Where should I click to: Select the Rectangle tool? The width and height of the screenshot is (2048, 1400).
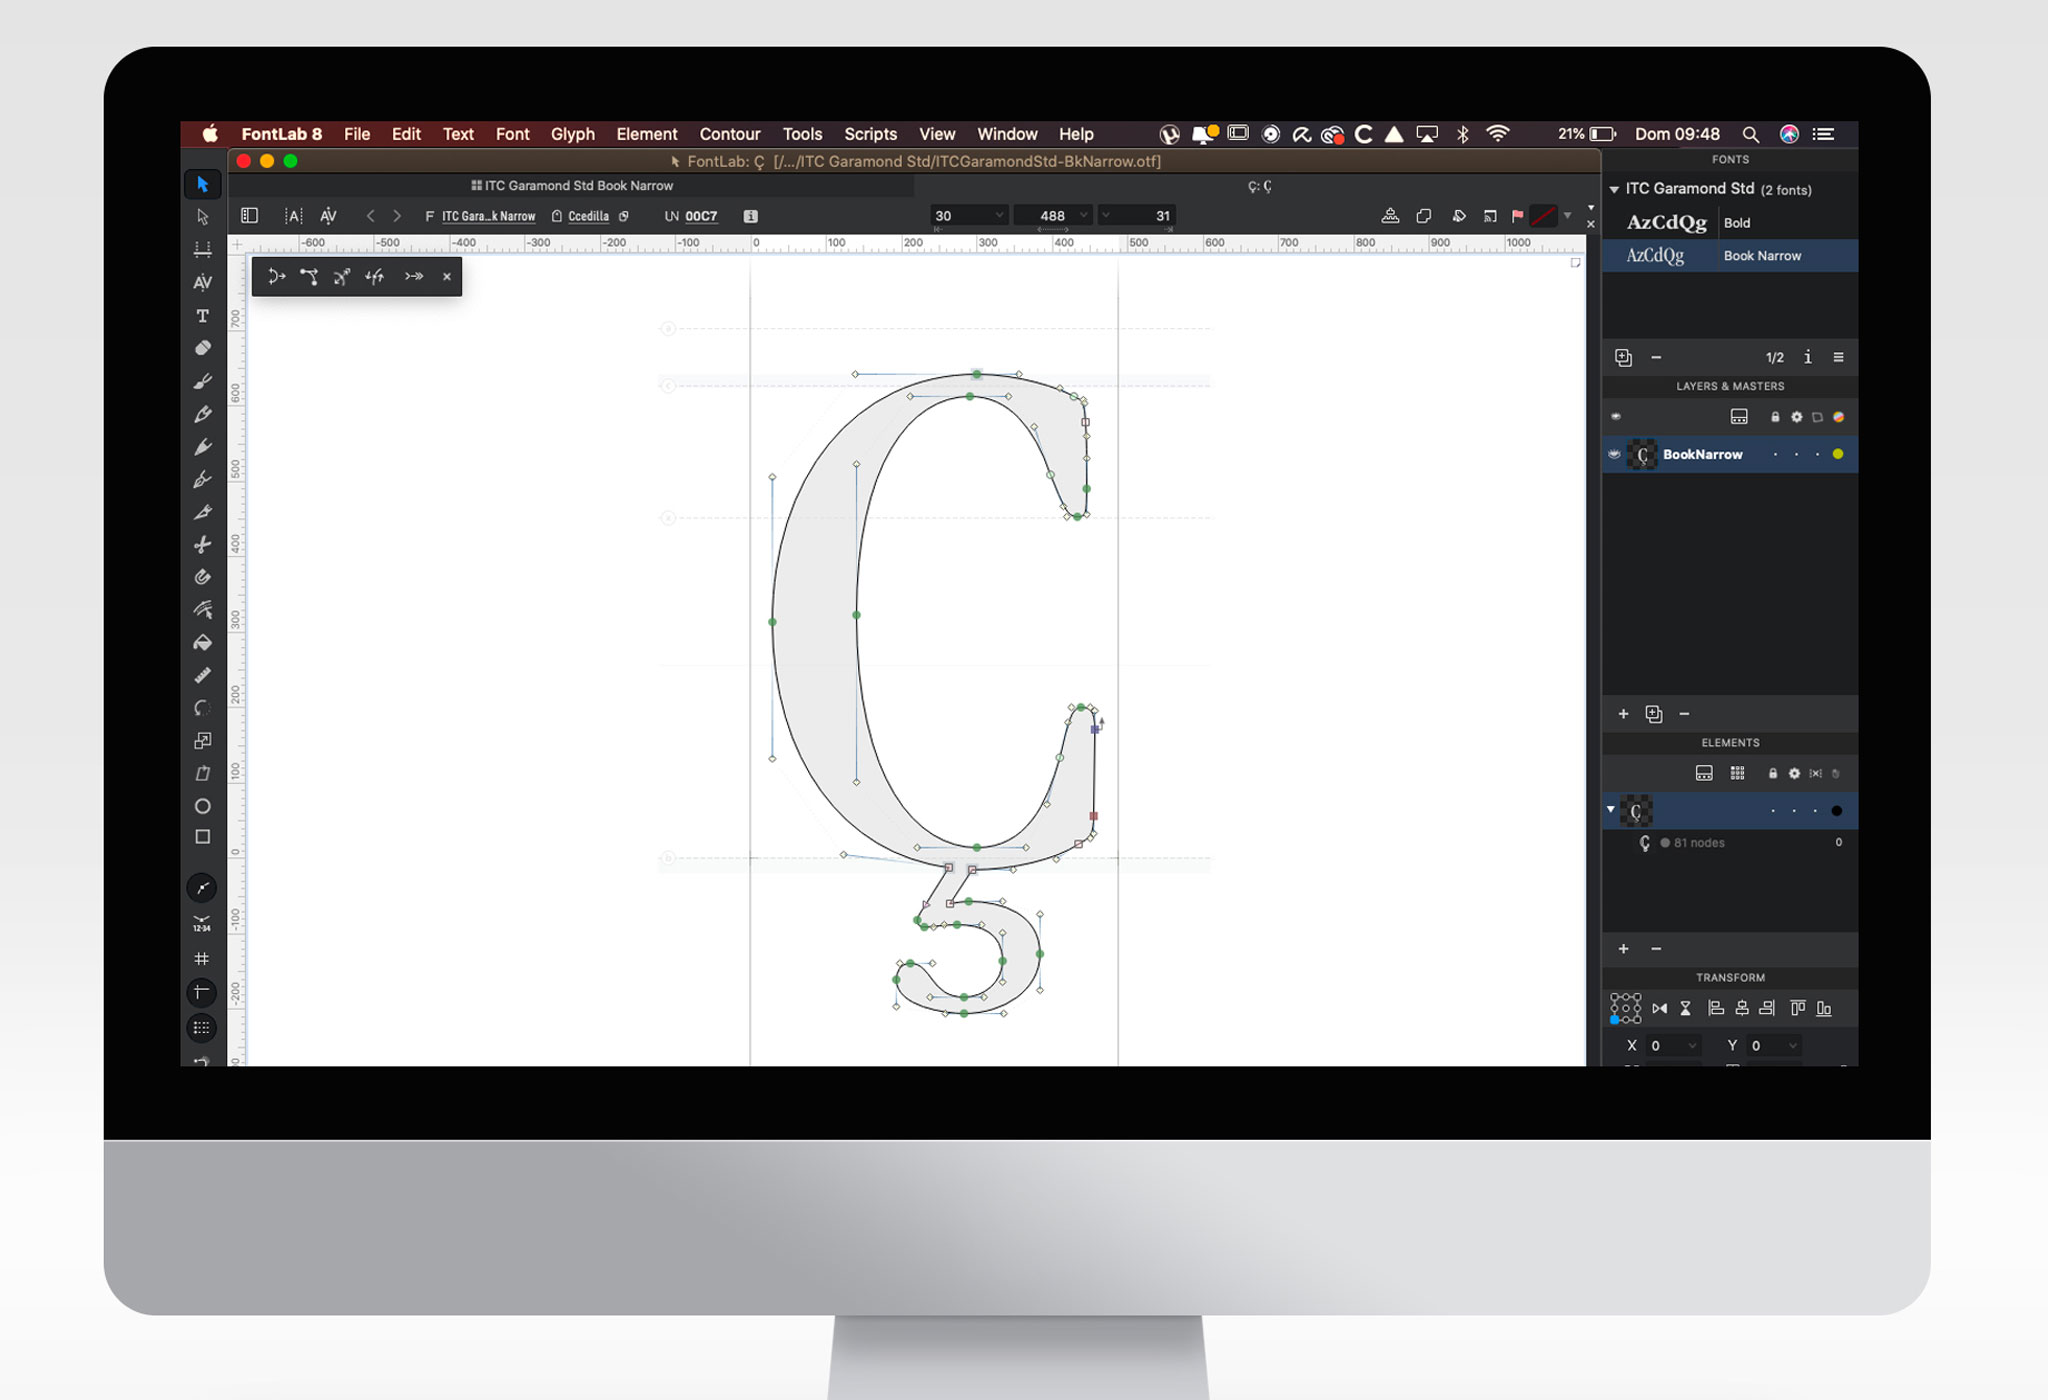[x=202, y=837]
